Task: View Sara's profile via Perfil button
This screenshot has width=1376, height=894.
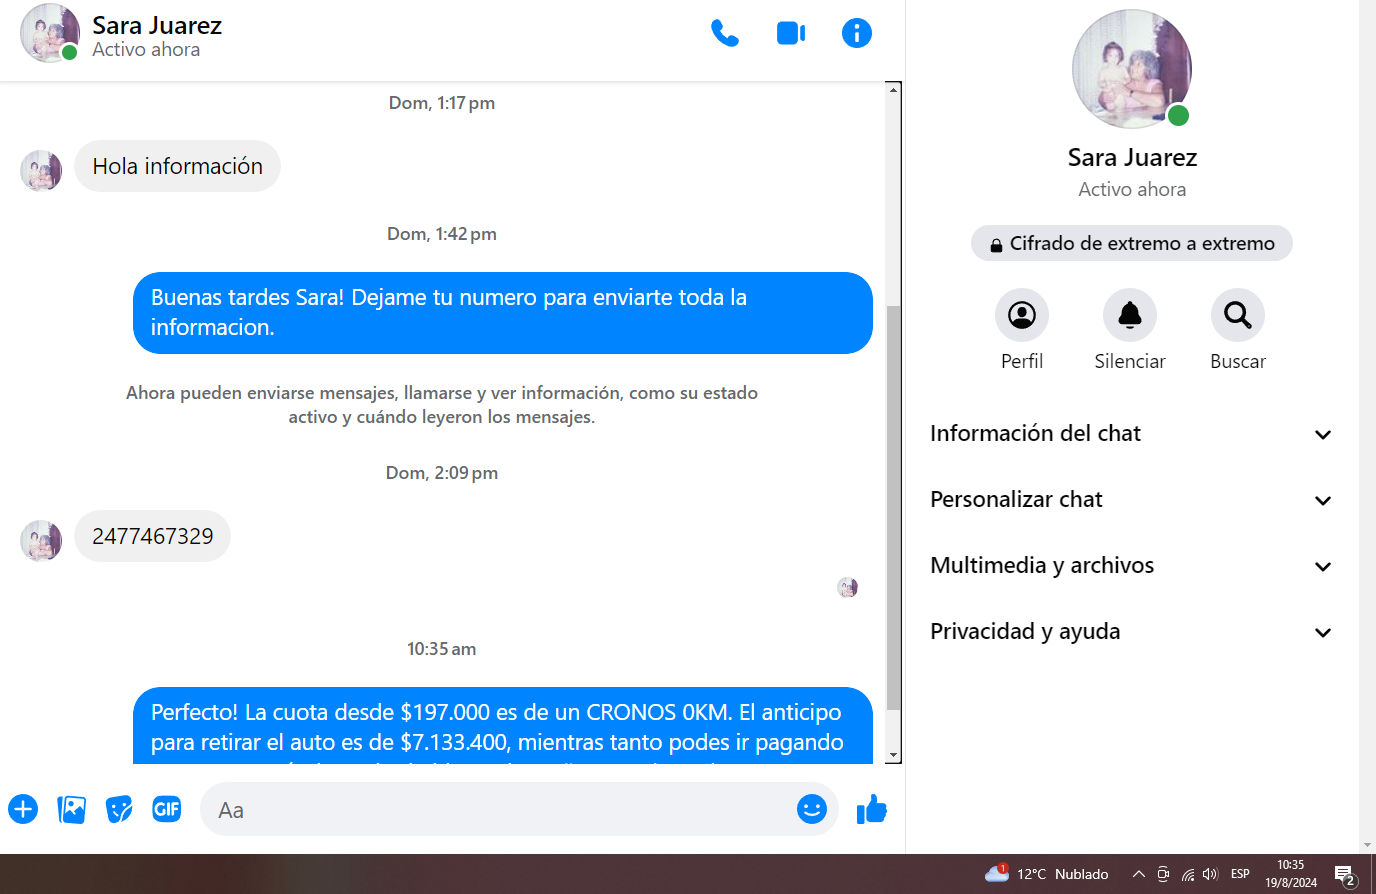Action: click(x=1022, y=316)
